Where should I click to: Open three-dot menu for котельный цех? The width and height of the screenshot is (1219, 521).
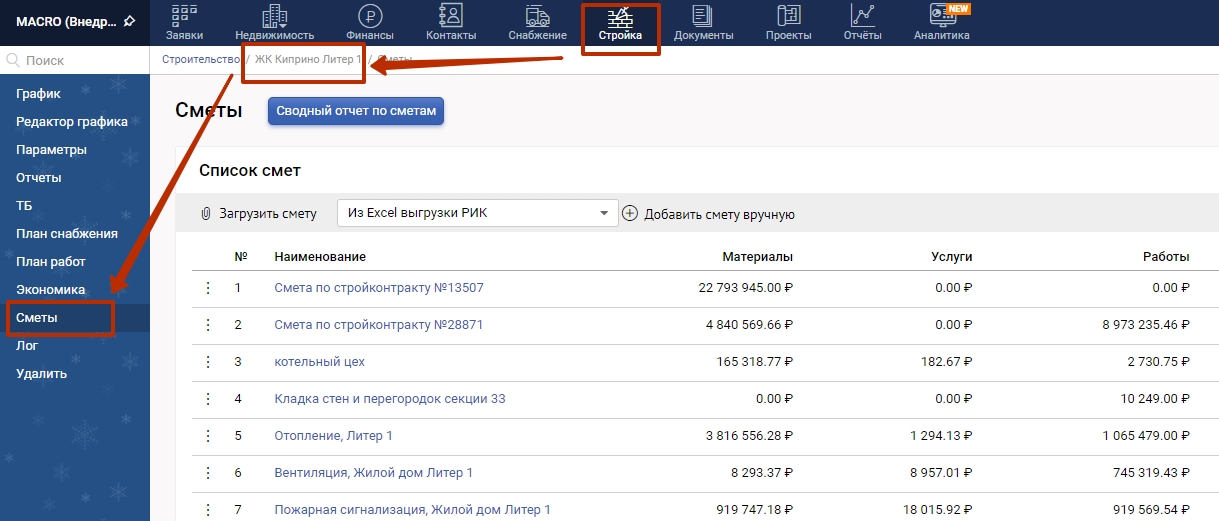coord(208,362)
